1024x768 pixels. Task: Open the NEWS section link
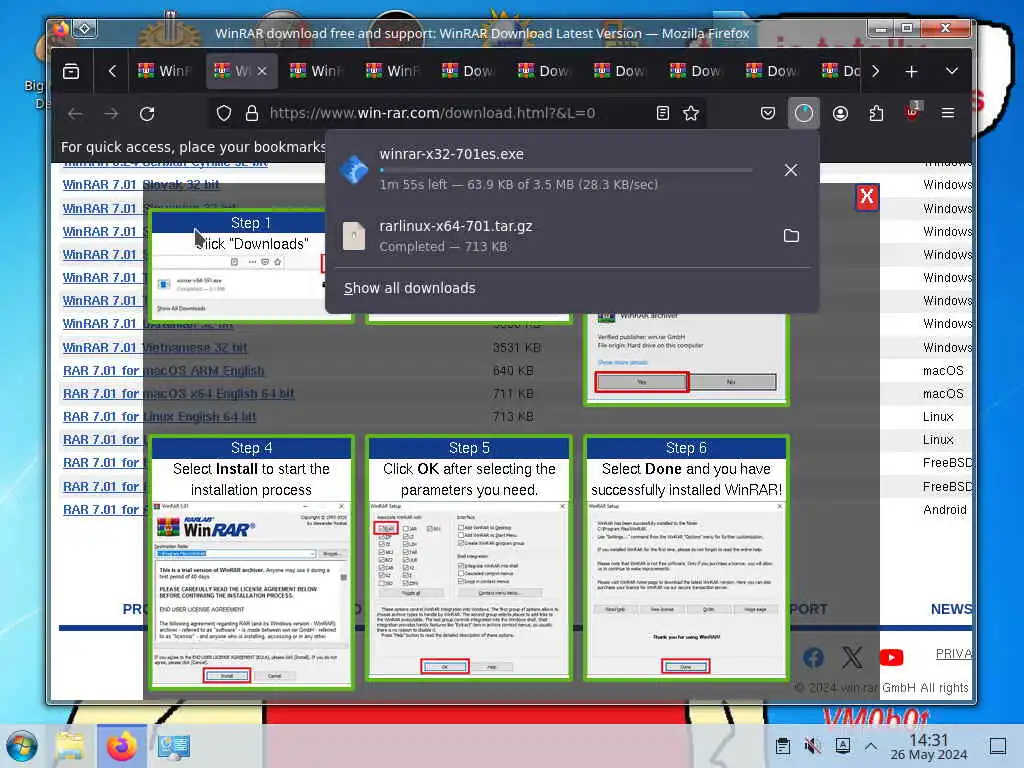pos(951,609)
